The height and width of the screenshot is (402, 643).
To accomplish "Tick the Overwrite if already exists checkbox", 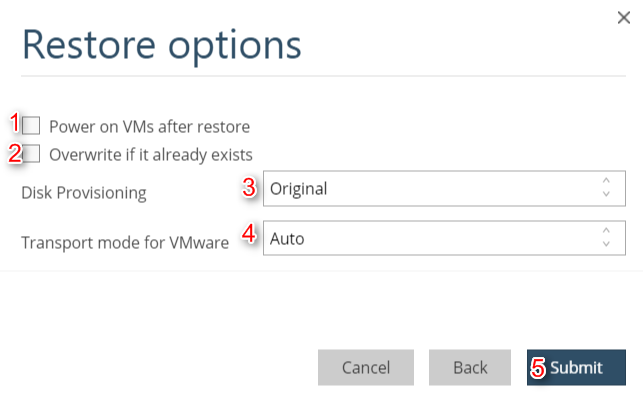I will coord(32,154).
